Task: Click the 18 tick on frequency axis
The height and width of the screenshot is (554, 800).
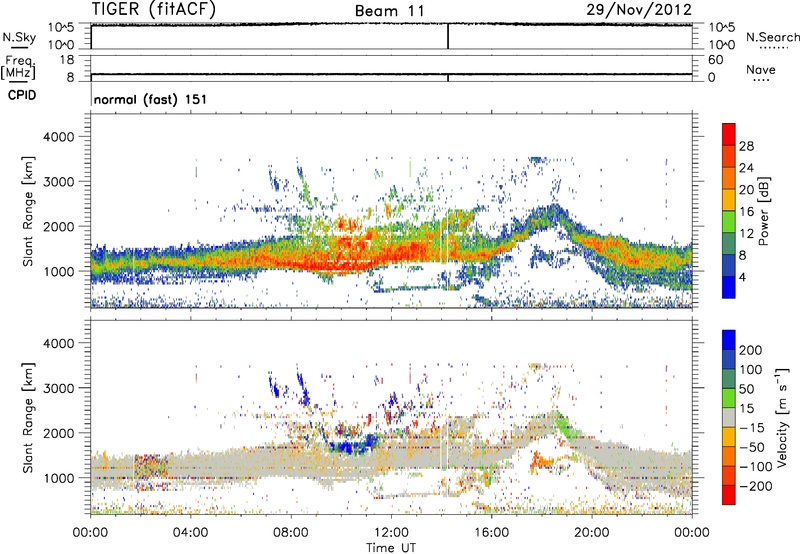Action: click(x=67, y=60)
